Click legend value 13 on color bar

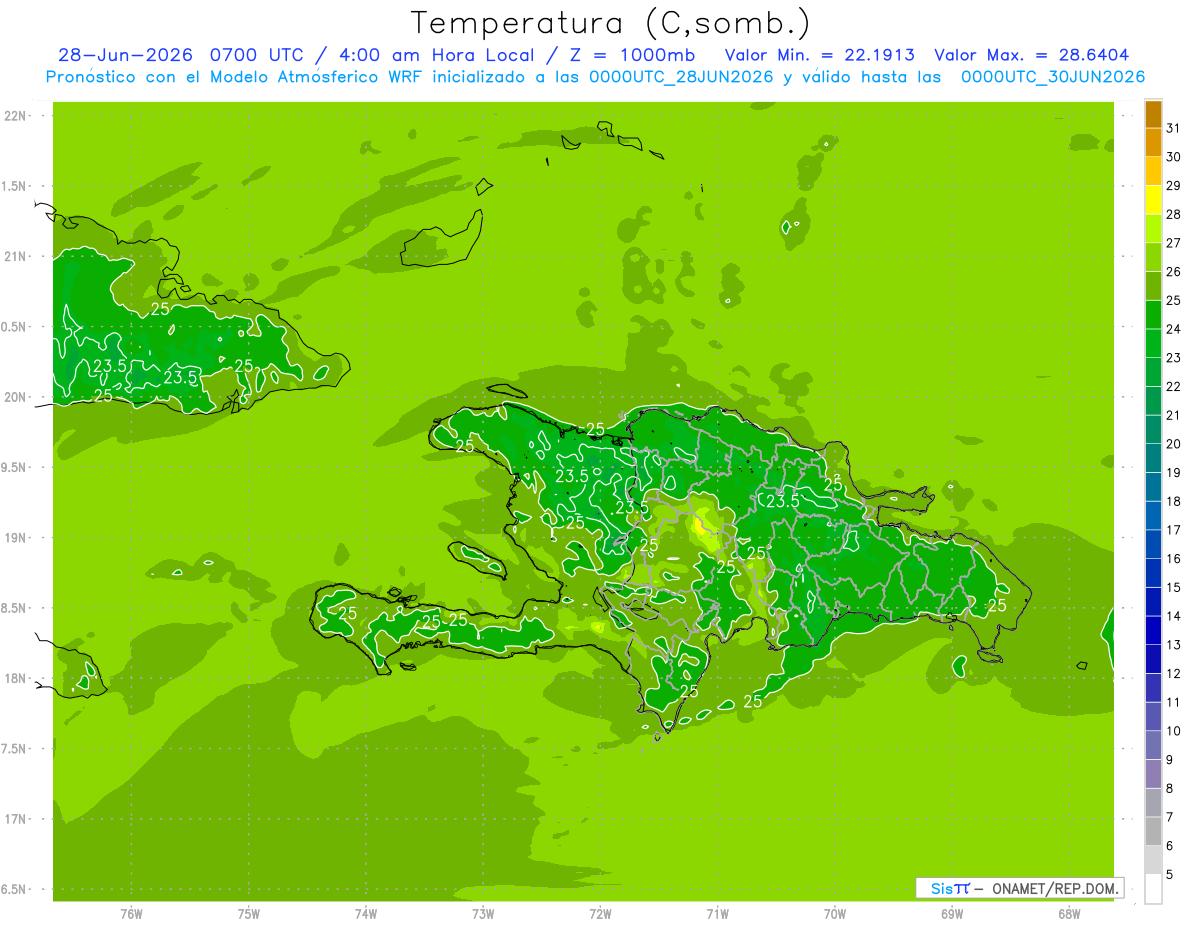click(1173, 645)
